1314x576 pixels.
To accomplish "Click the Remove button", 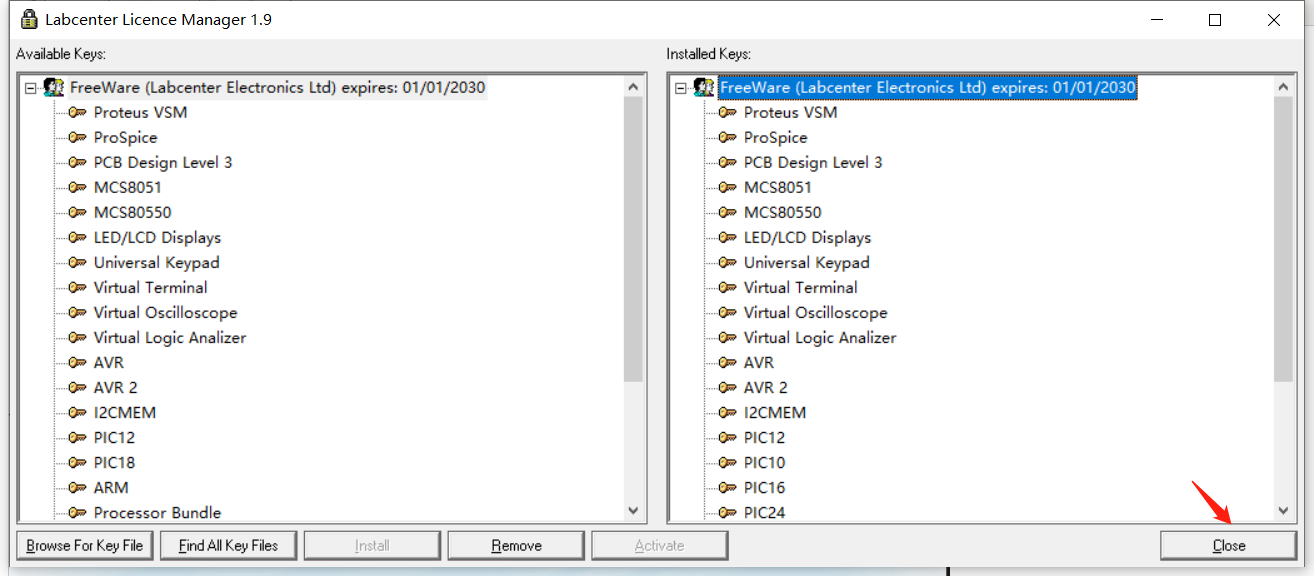I will [516, 545].
